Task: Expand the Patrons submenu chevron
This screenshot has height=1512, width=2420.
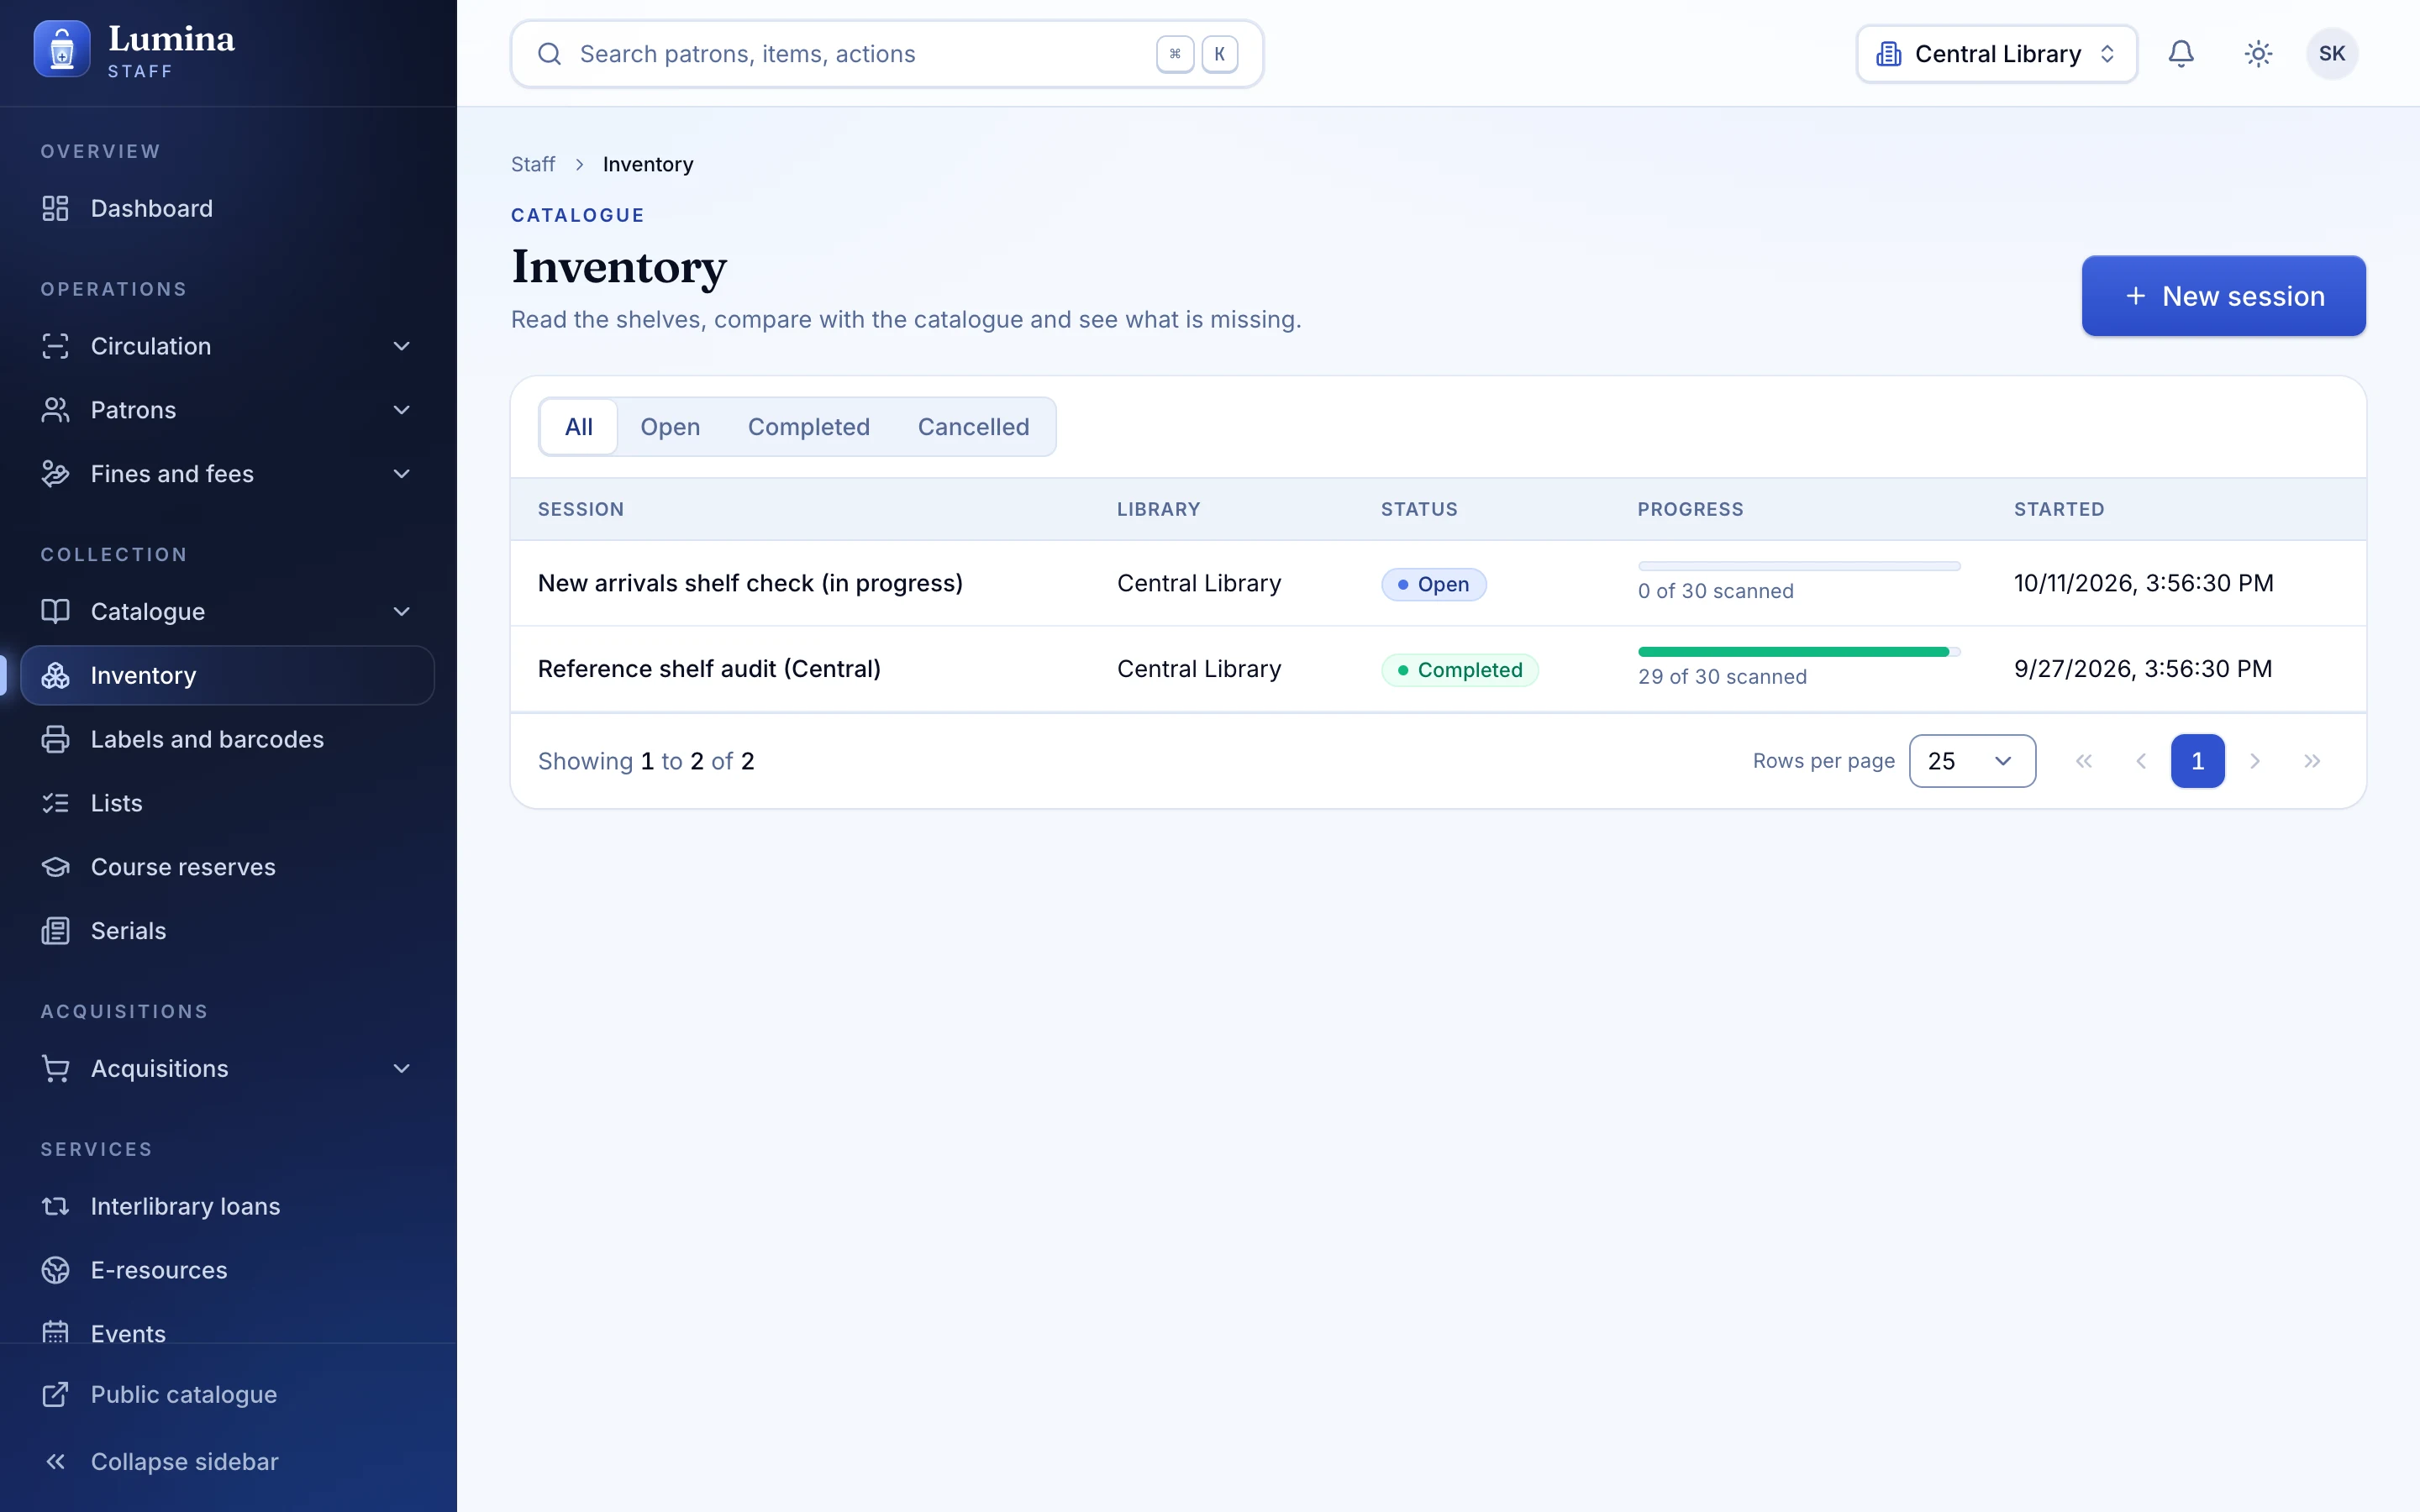Action: point(402,410)
